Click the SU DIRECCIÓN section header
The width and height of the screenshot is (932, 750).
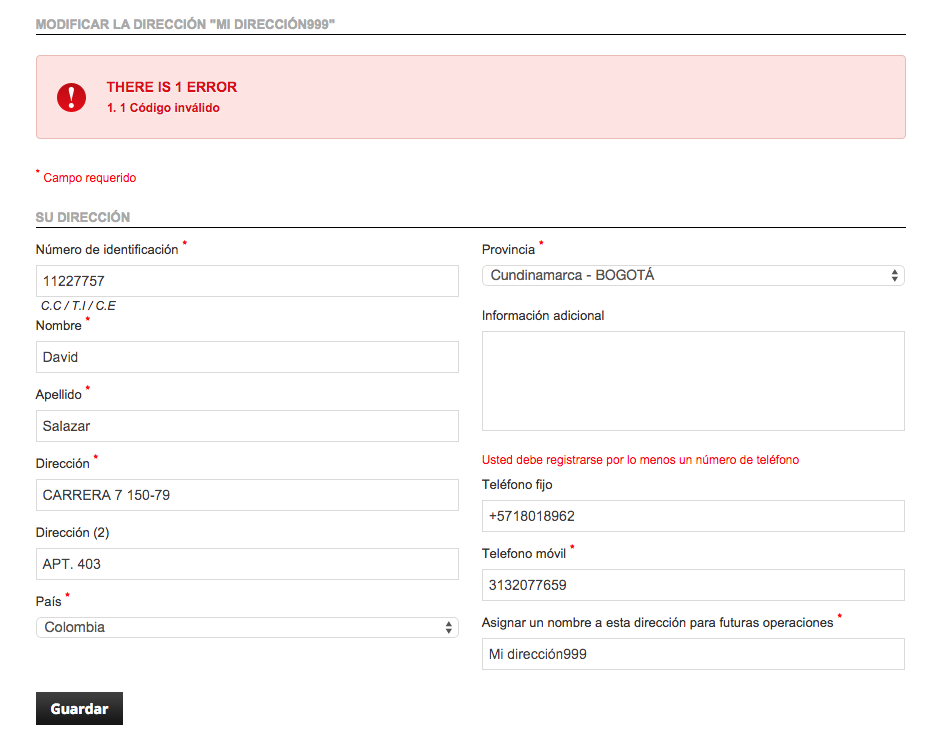click(83, 217)
